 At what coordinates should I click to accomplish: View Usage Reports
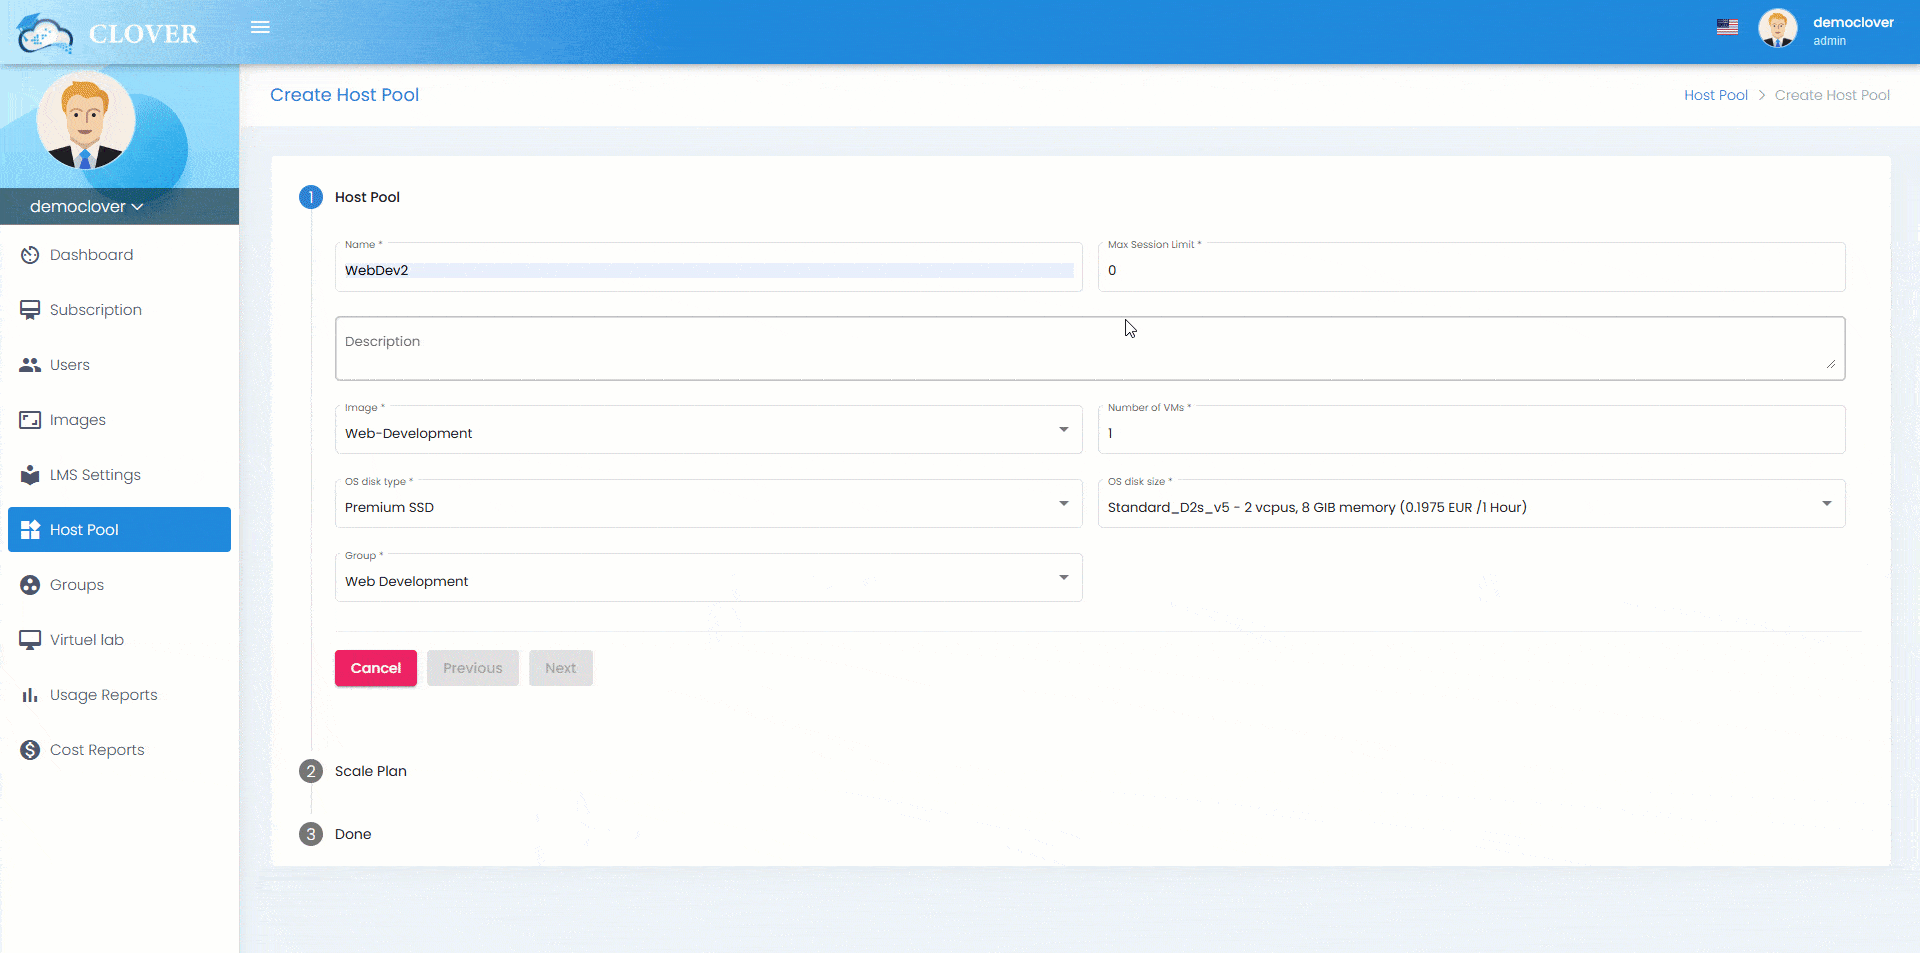click(104, 695)
